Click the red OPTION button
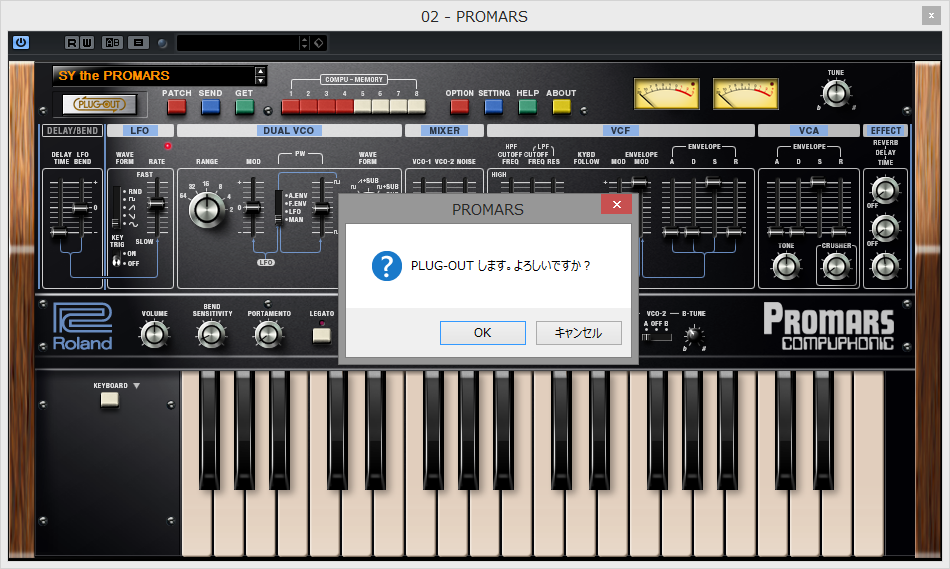Screen dimensions: 950x569 coord(459,107)
